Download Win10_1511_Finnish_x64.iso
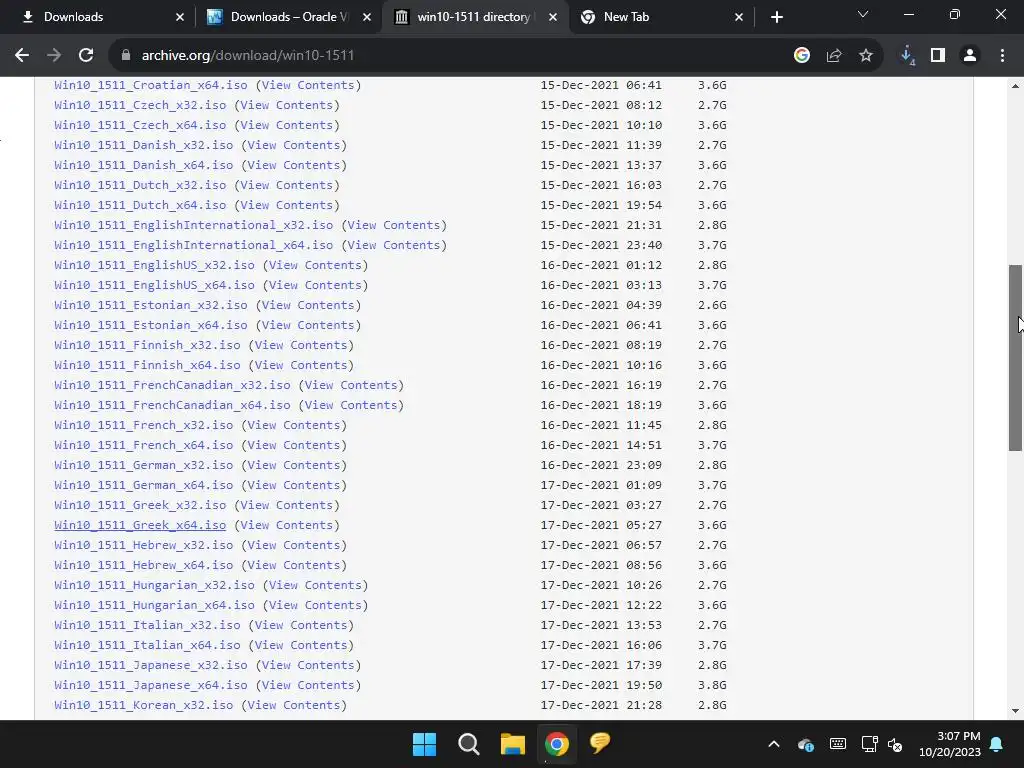Screen dimensions: 1024x768 147,365
